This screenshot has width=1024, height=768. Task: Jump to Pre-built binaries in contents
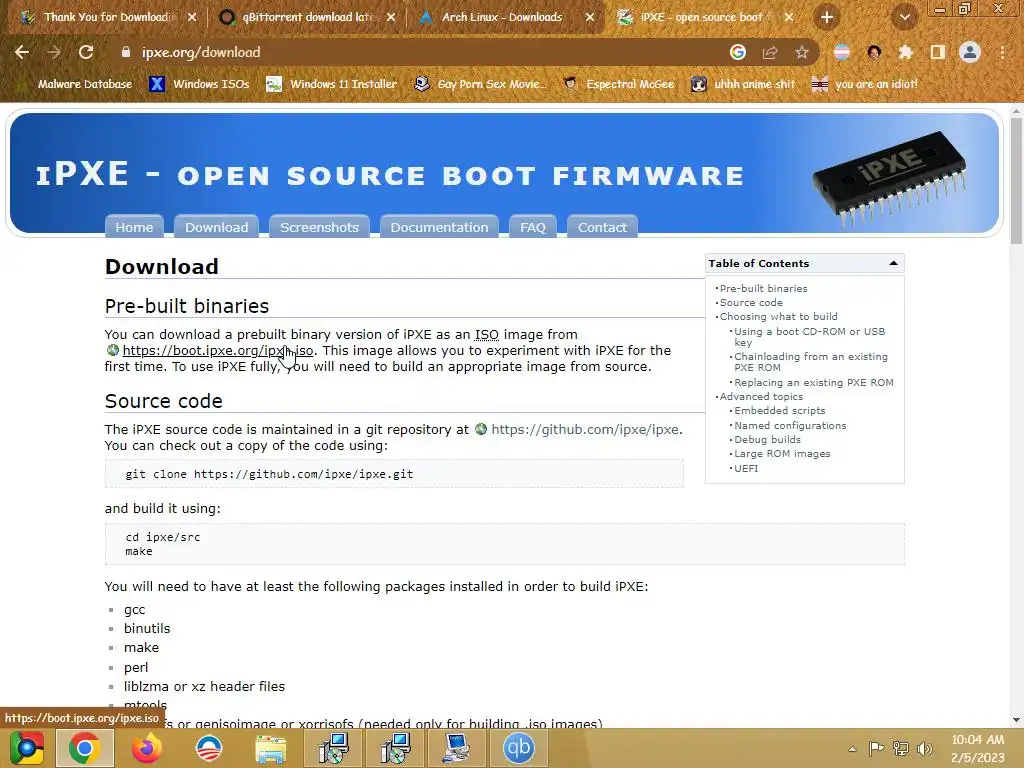763,288
